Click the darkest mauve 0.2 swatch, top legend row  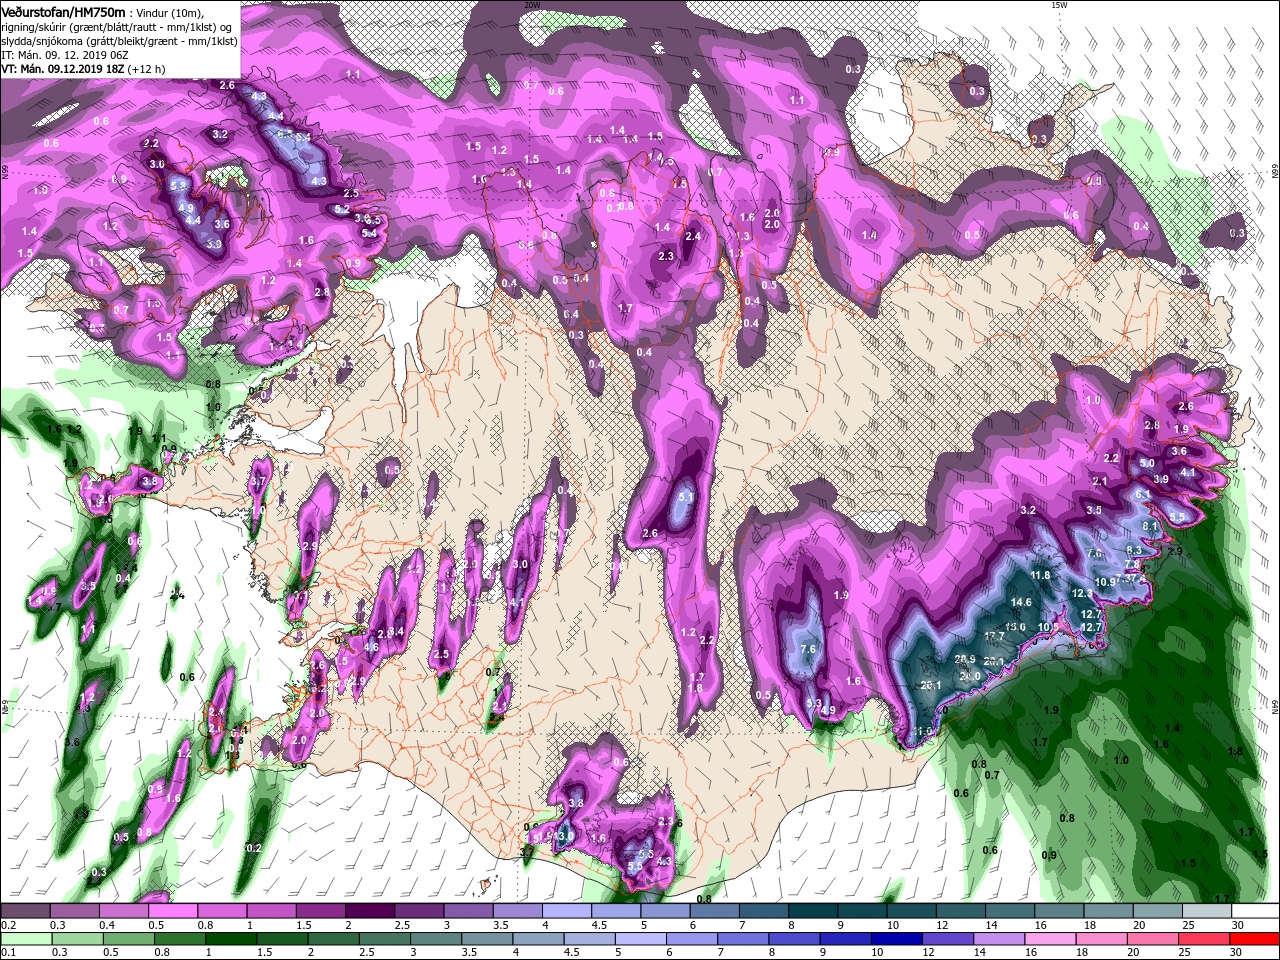[25, 912]
